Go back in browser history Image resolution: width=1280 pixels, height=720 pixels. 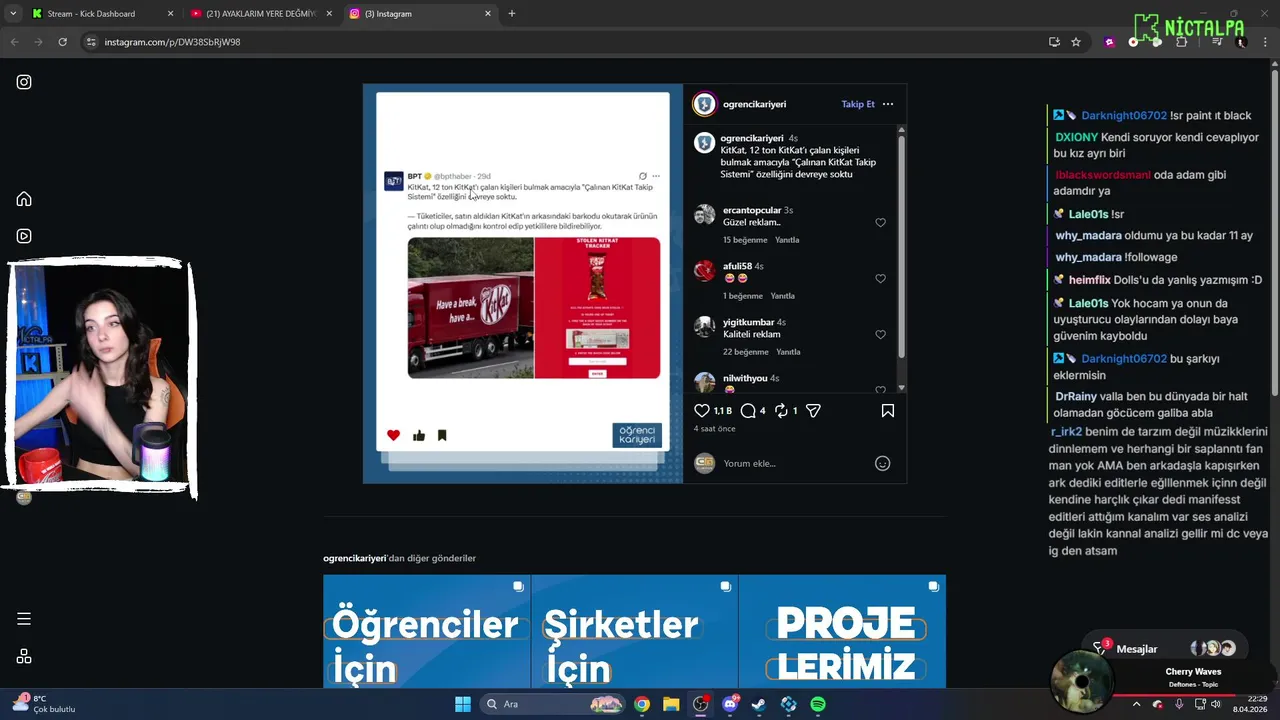tap(14, 42)
